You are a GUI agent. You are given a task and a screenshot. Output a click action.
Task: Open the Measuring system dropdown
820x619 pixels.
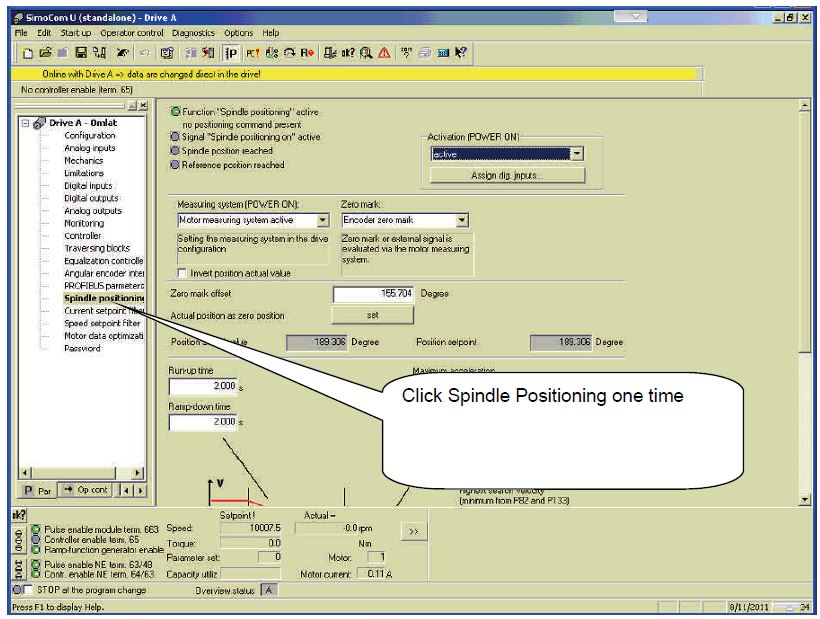point(322,220)
